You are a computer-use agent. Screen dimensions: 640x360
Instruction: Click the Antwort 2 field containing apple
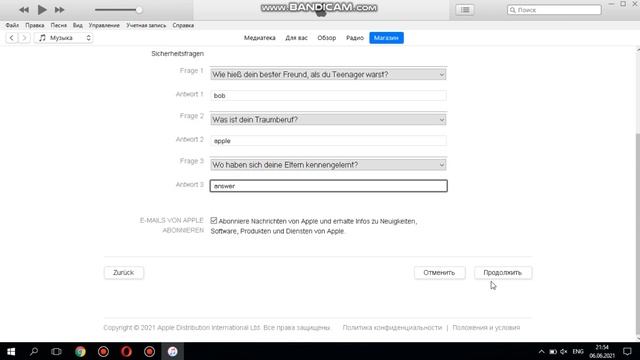tap(329, 141)
